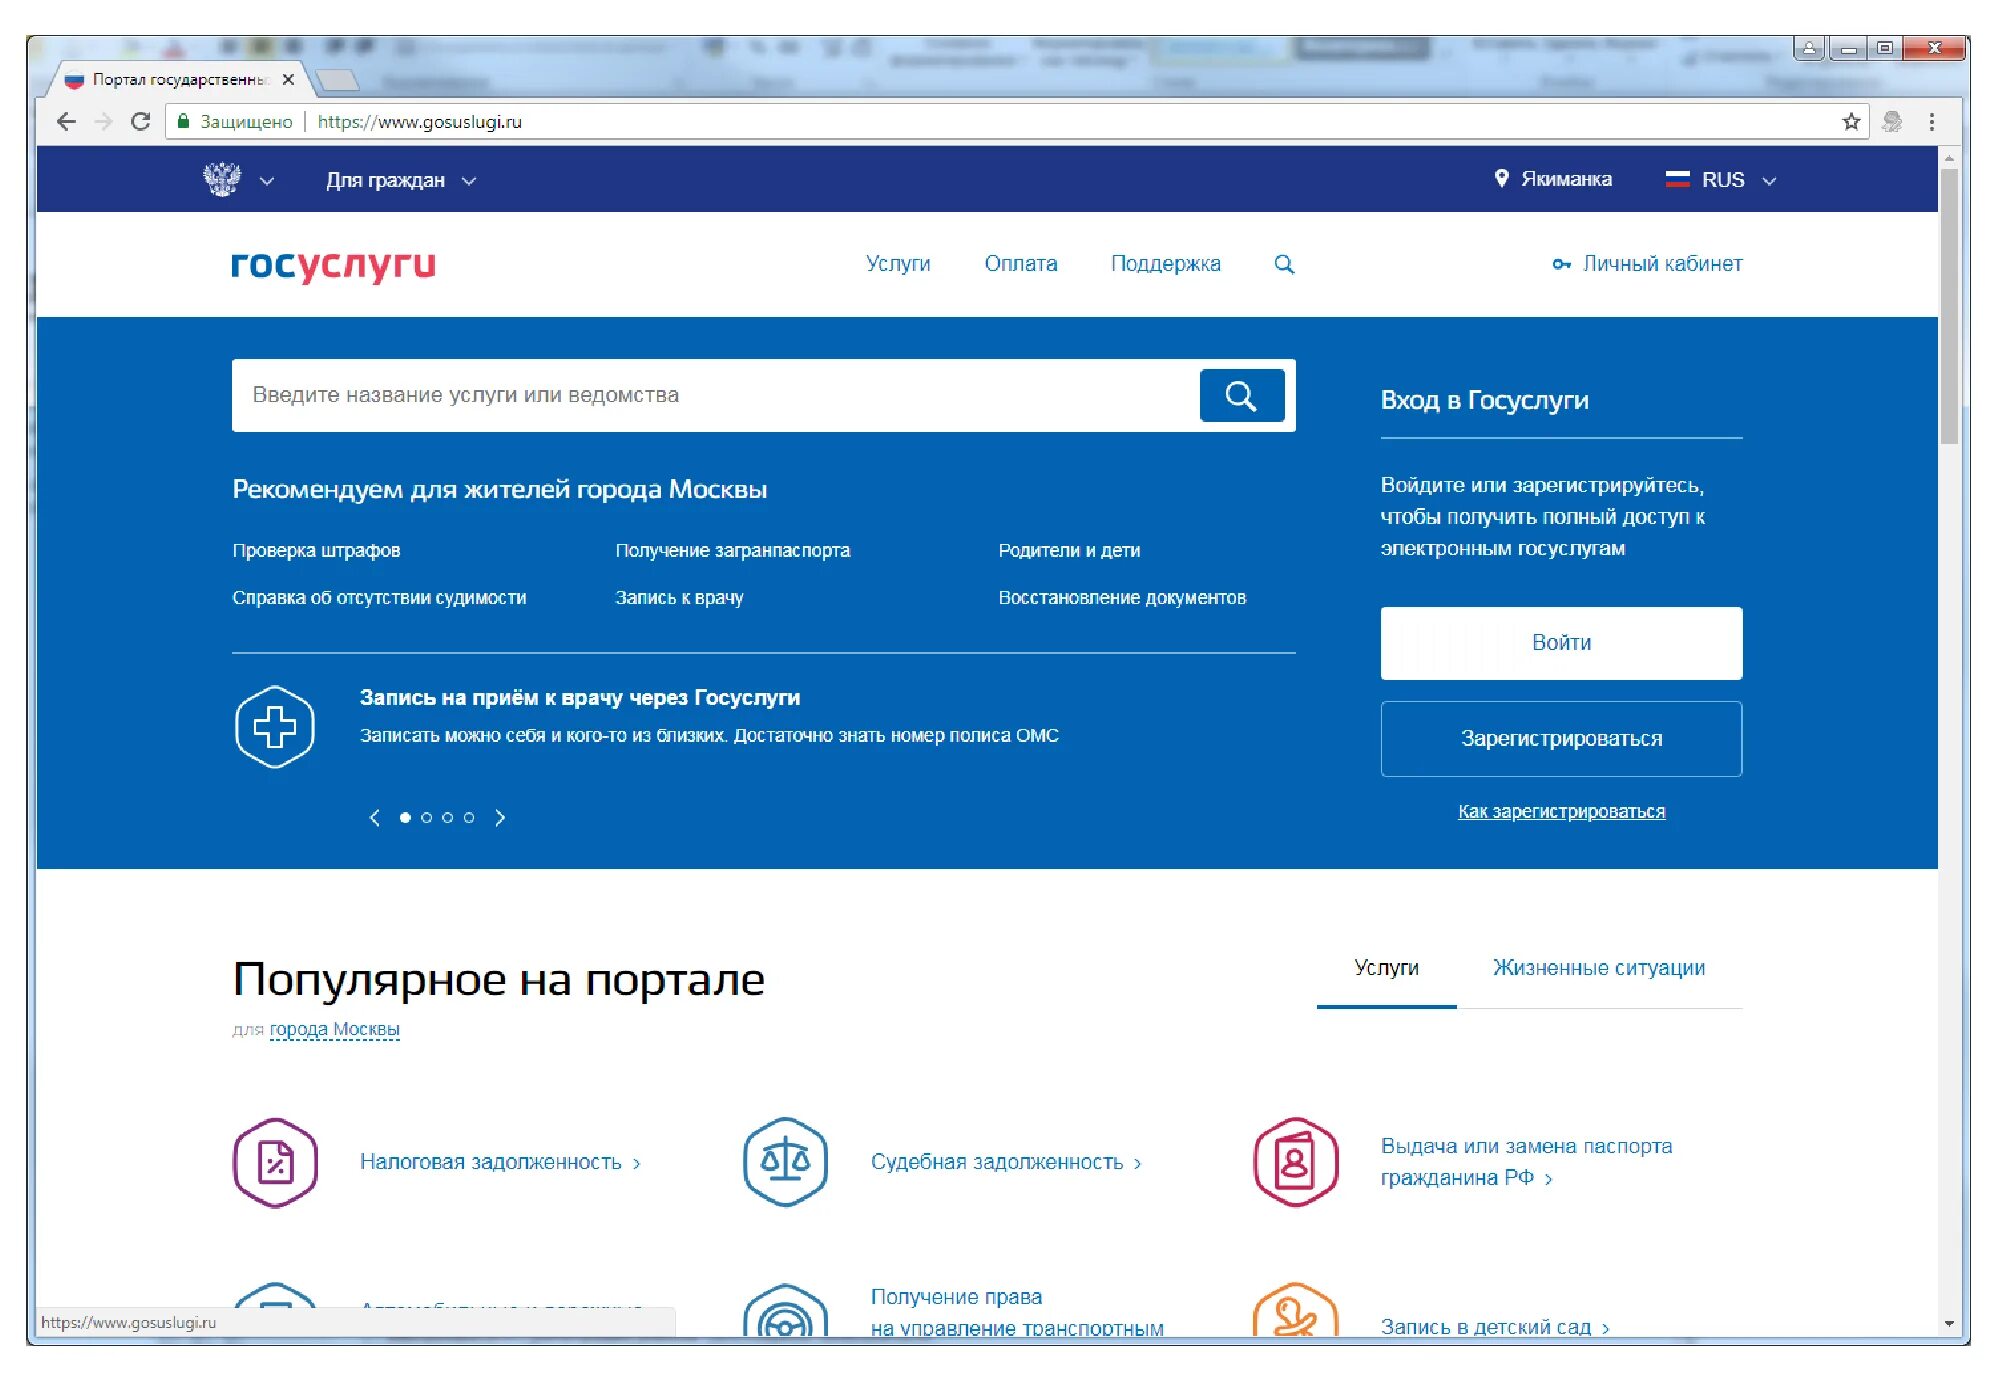
Task: Select the first carousel dot
Action: pyautogui.click(x=405, y=817)
